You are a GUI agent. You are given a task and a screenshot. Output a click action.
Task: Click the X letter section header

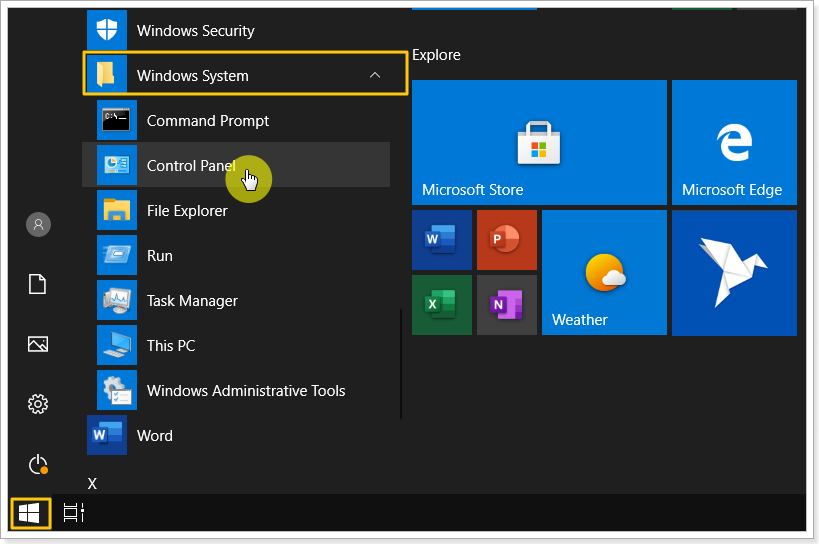(92, 484)
